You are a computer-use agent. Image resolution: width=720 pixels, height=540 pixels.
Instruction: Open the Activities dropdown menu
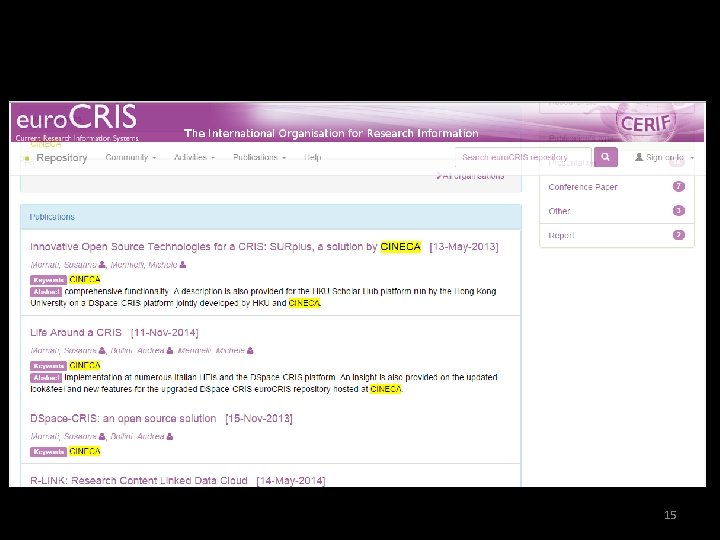coord(194,158)
